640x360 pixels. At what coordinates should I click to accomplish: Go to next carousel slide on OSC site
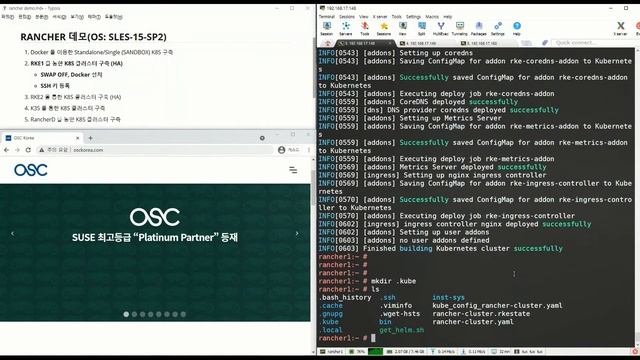click(x=297, y=233)
